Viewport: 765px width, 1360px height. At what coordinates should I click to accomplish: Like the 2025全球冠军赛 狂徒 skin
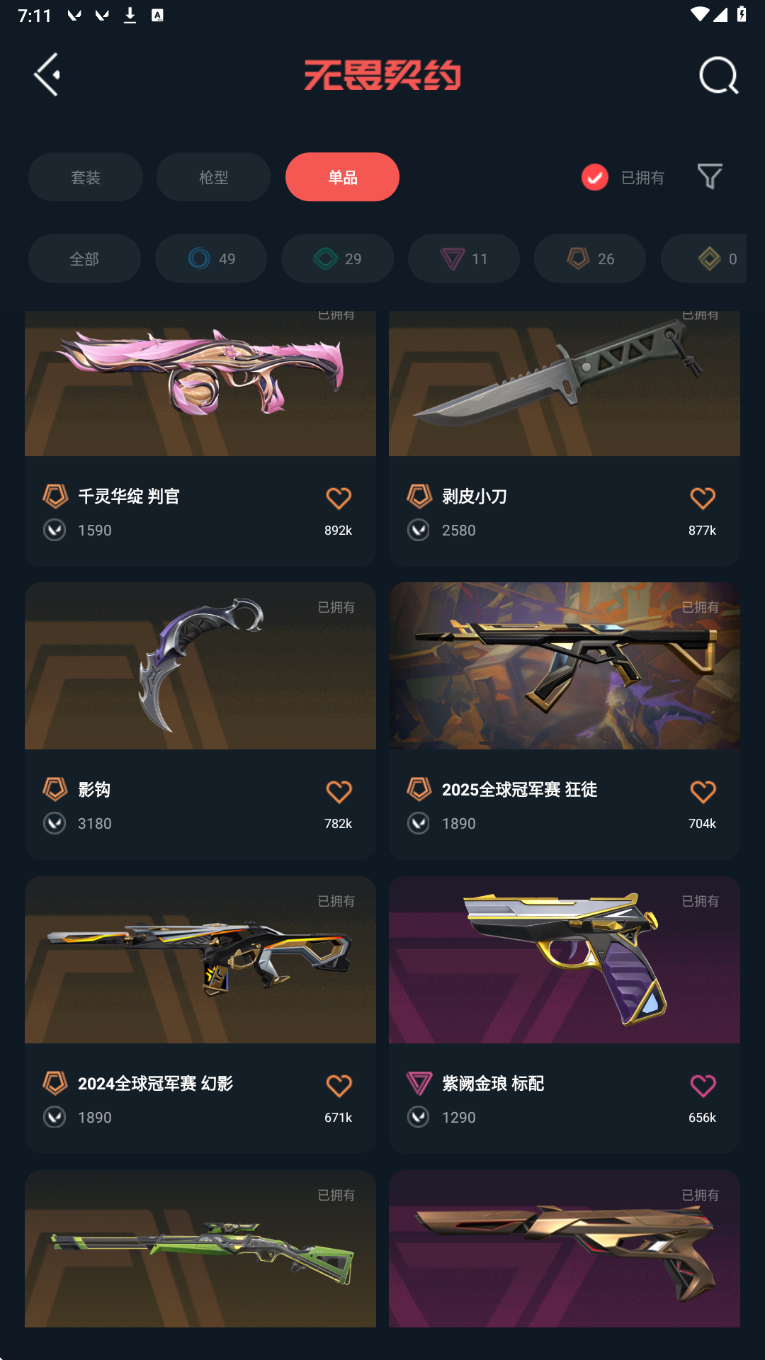coord(703,792)
